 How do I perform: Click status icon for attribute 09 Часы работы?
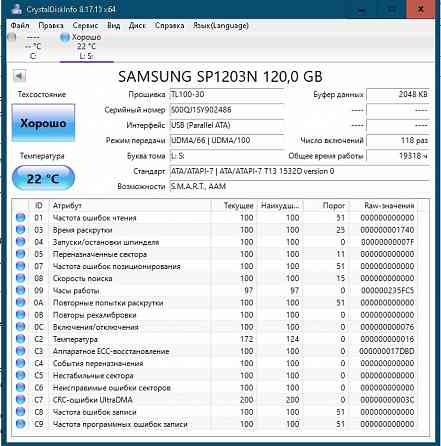pos(21,290)
